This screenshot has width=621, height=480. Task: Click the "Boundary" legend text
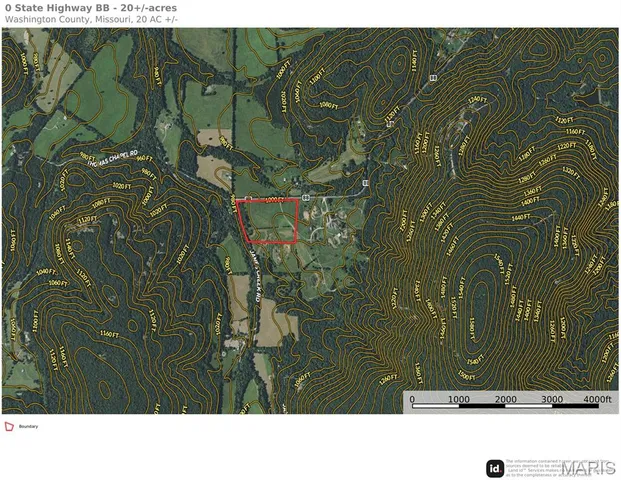[x=28, y=427]
